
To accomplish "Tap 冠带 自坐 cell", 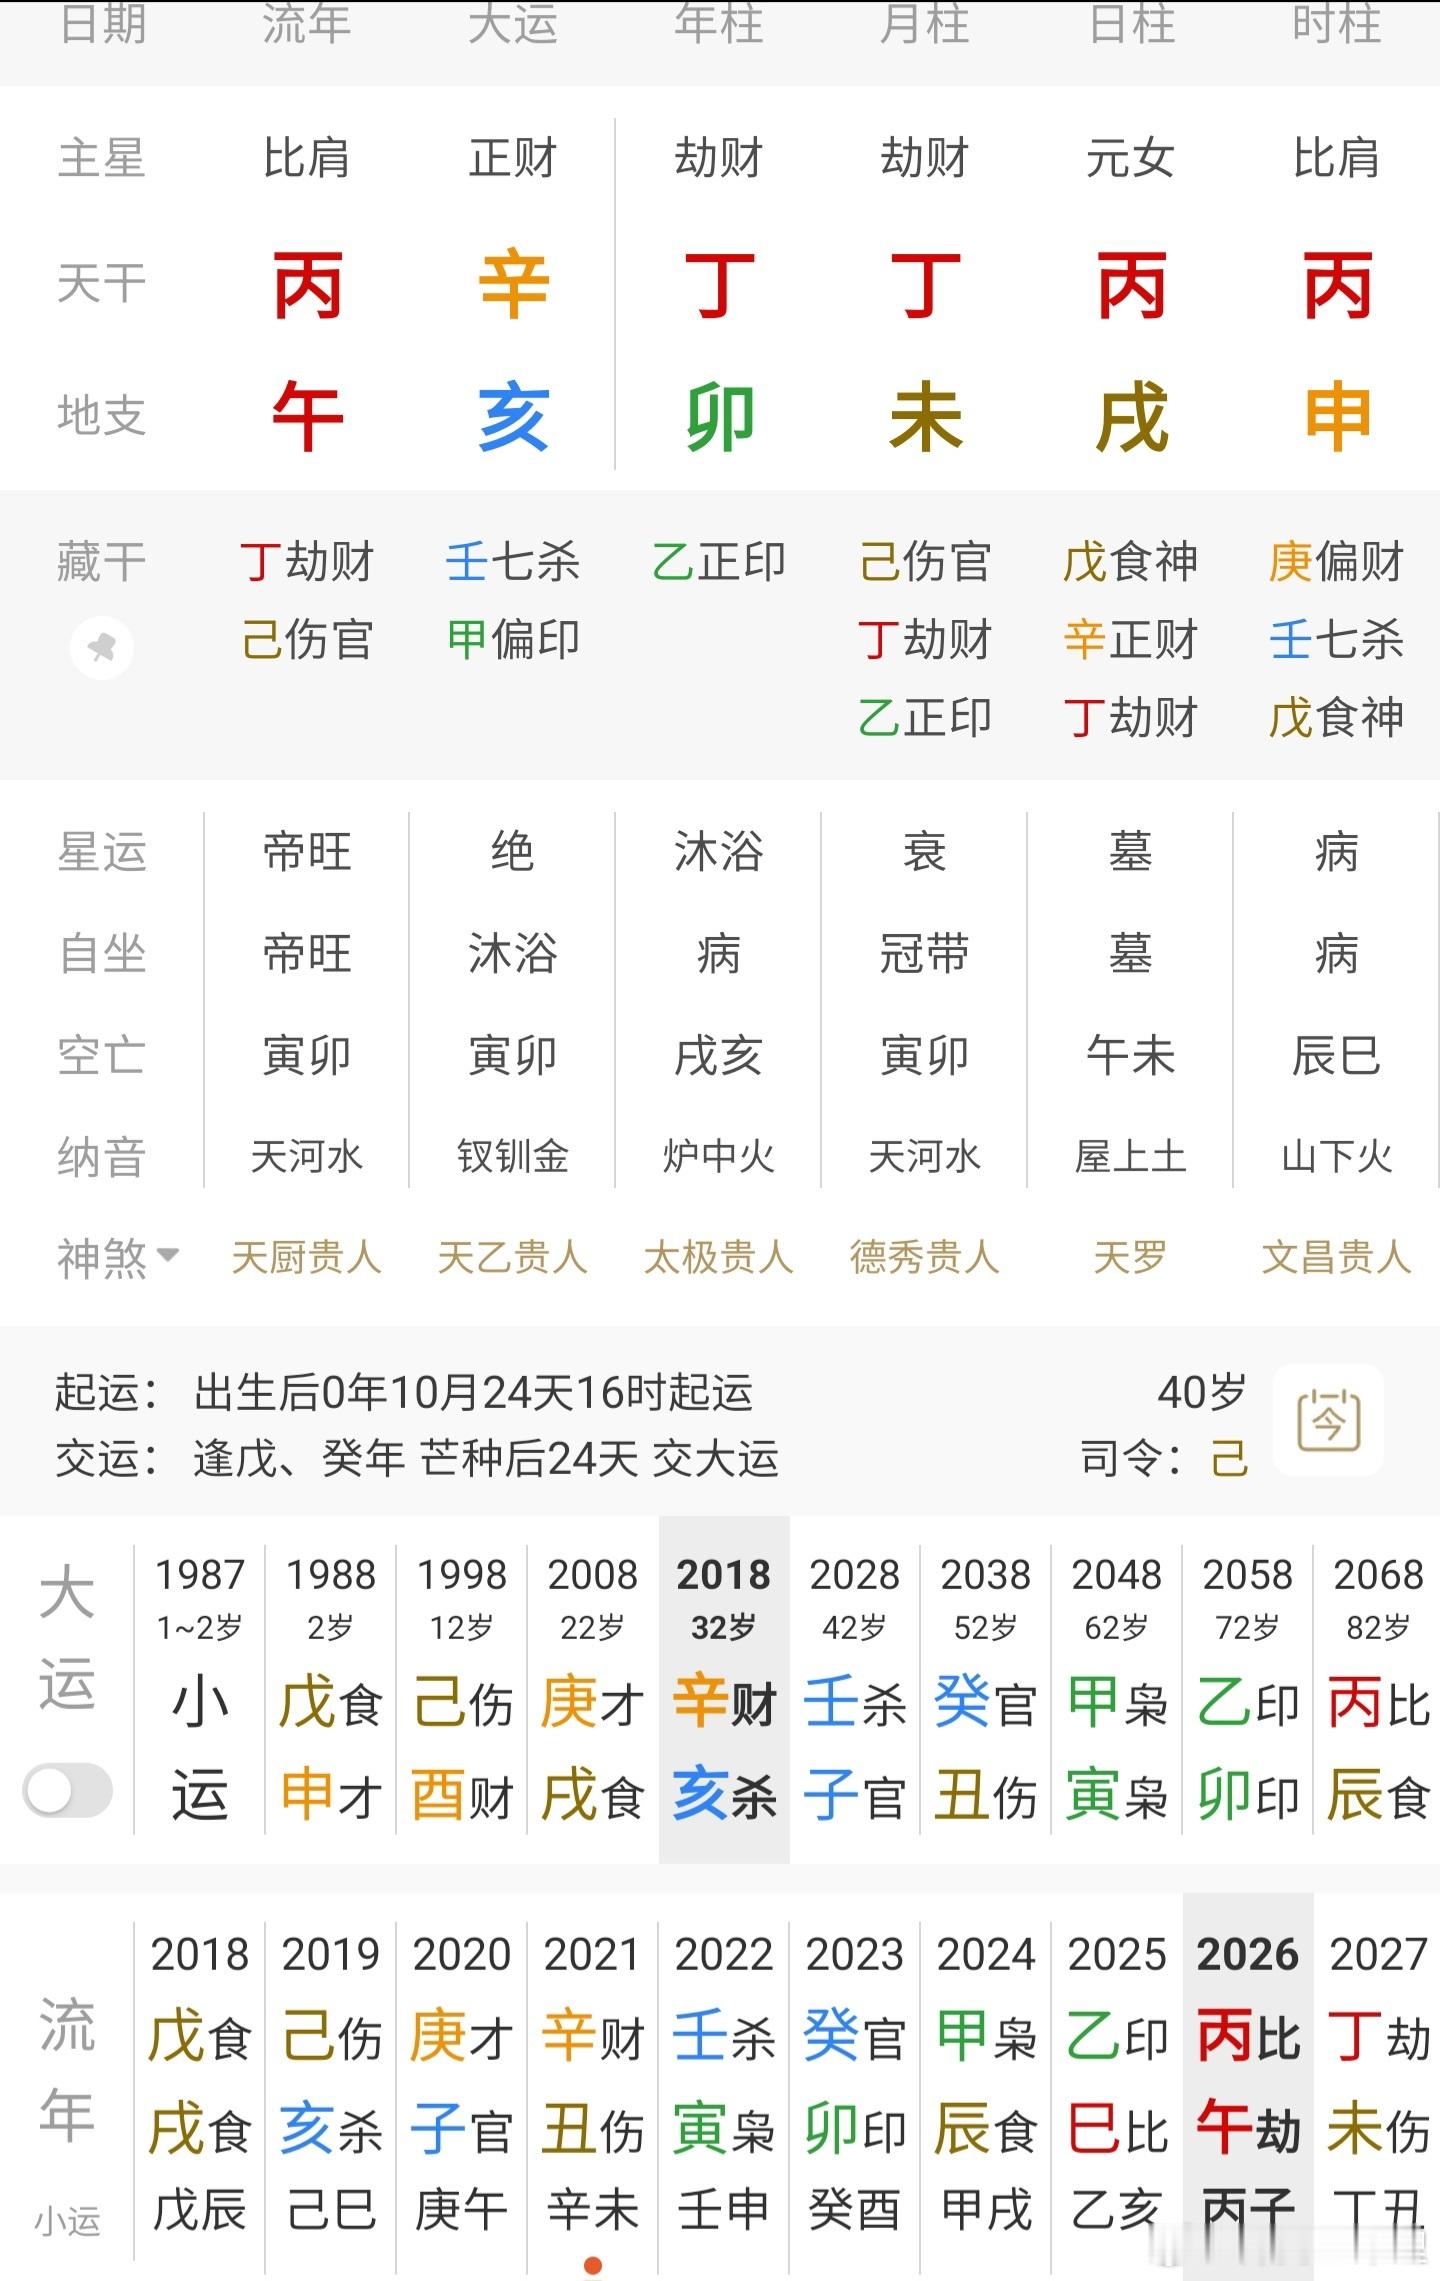I will (925, 954).
